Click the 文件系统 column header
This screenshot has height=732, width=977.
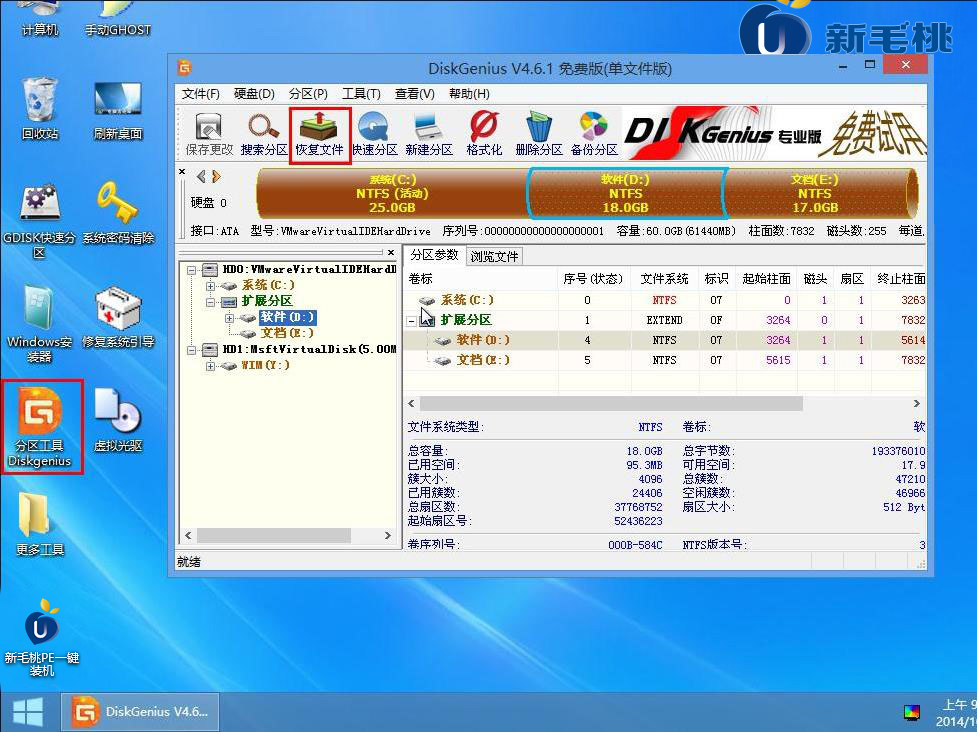pos(664,278)
